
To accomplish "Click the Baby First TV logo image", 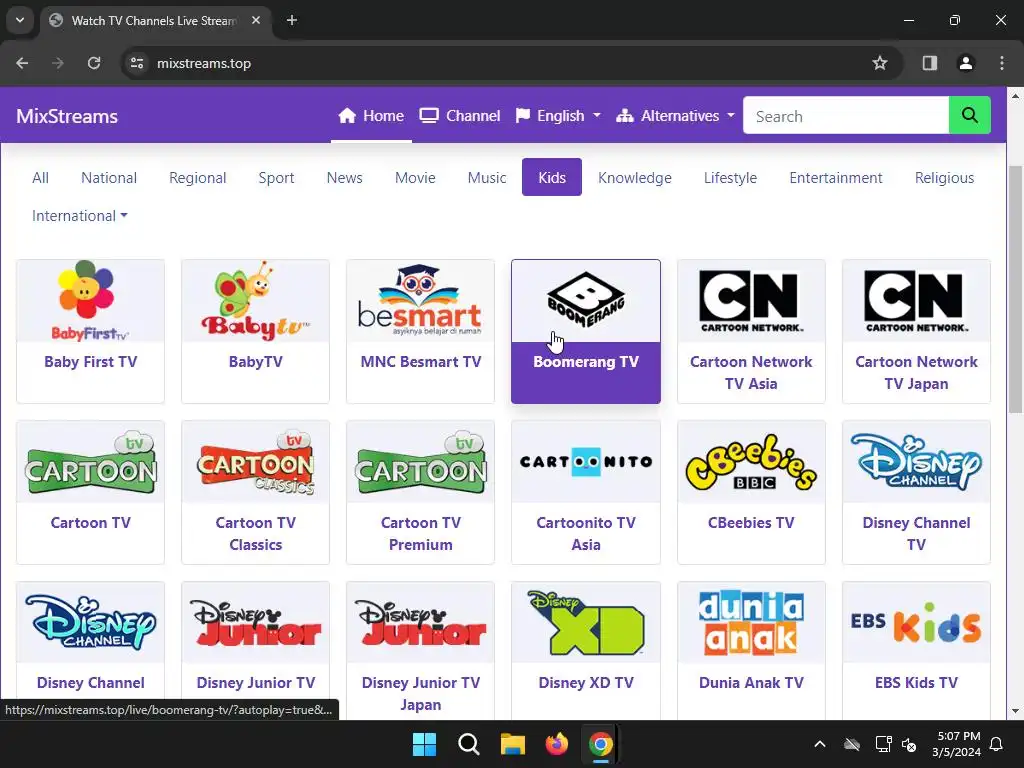I will point(91,301).
